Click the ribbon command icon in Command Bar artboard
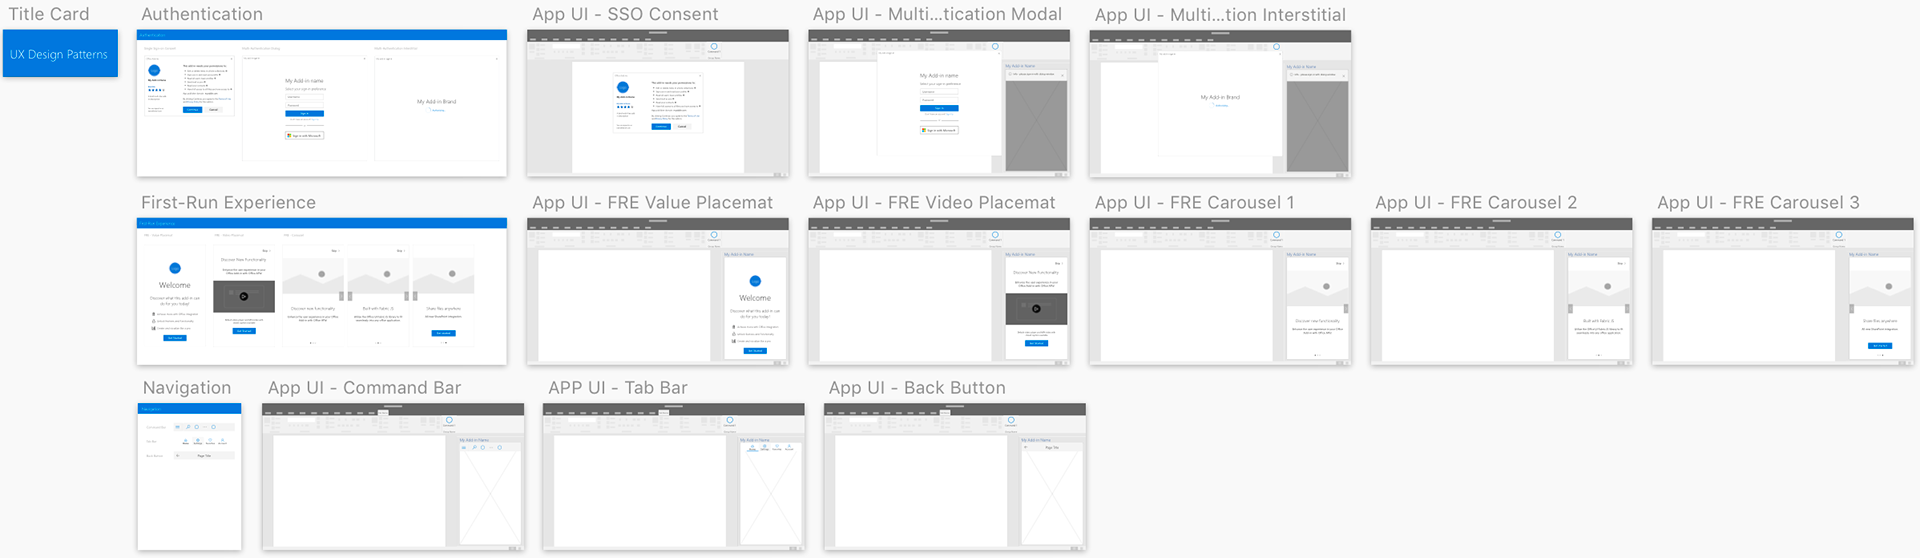 pos(449,421)
